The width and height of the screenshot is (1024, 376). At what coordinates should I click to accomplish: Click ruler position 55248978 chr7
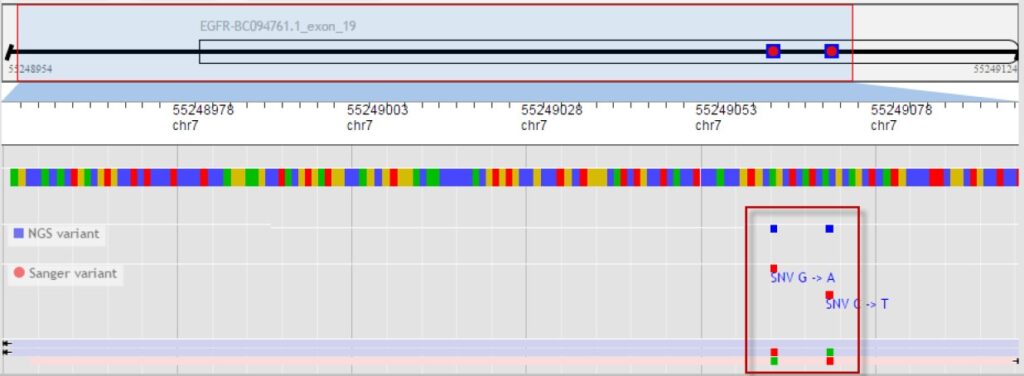pyautogui.click(x=203, y=118)
